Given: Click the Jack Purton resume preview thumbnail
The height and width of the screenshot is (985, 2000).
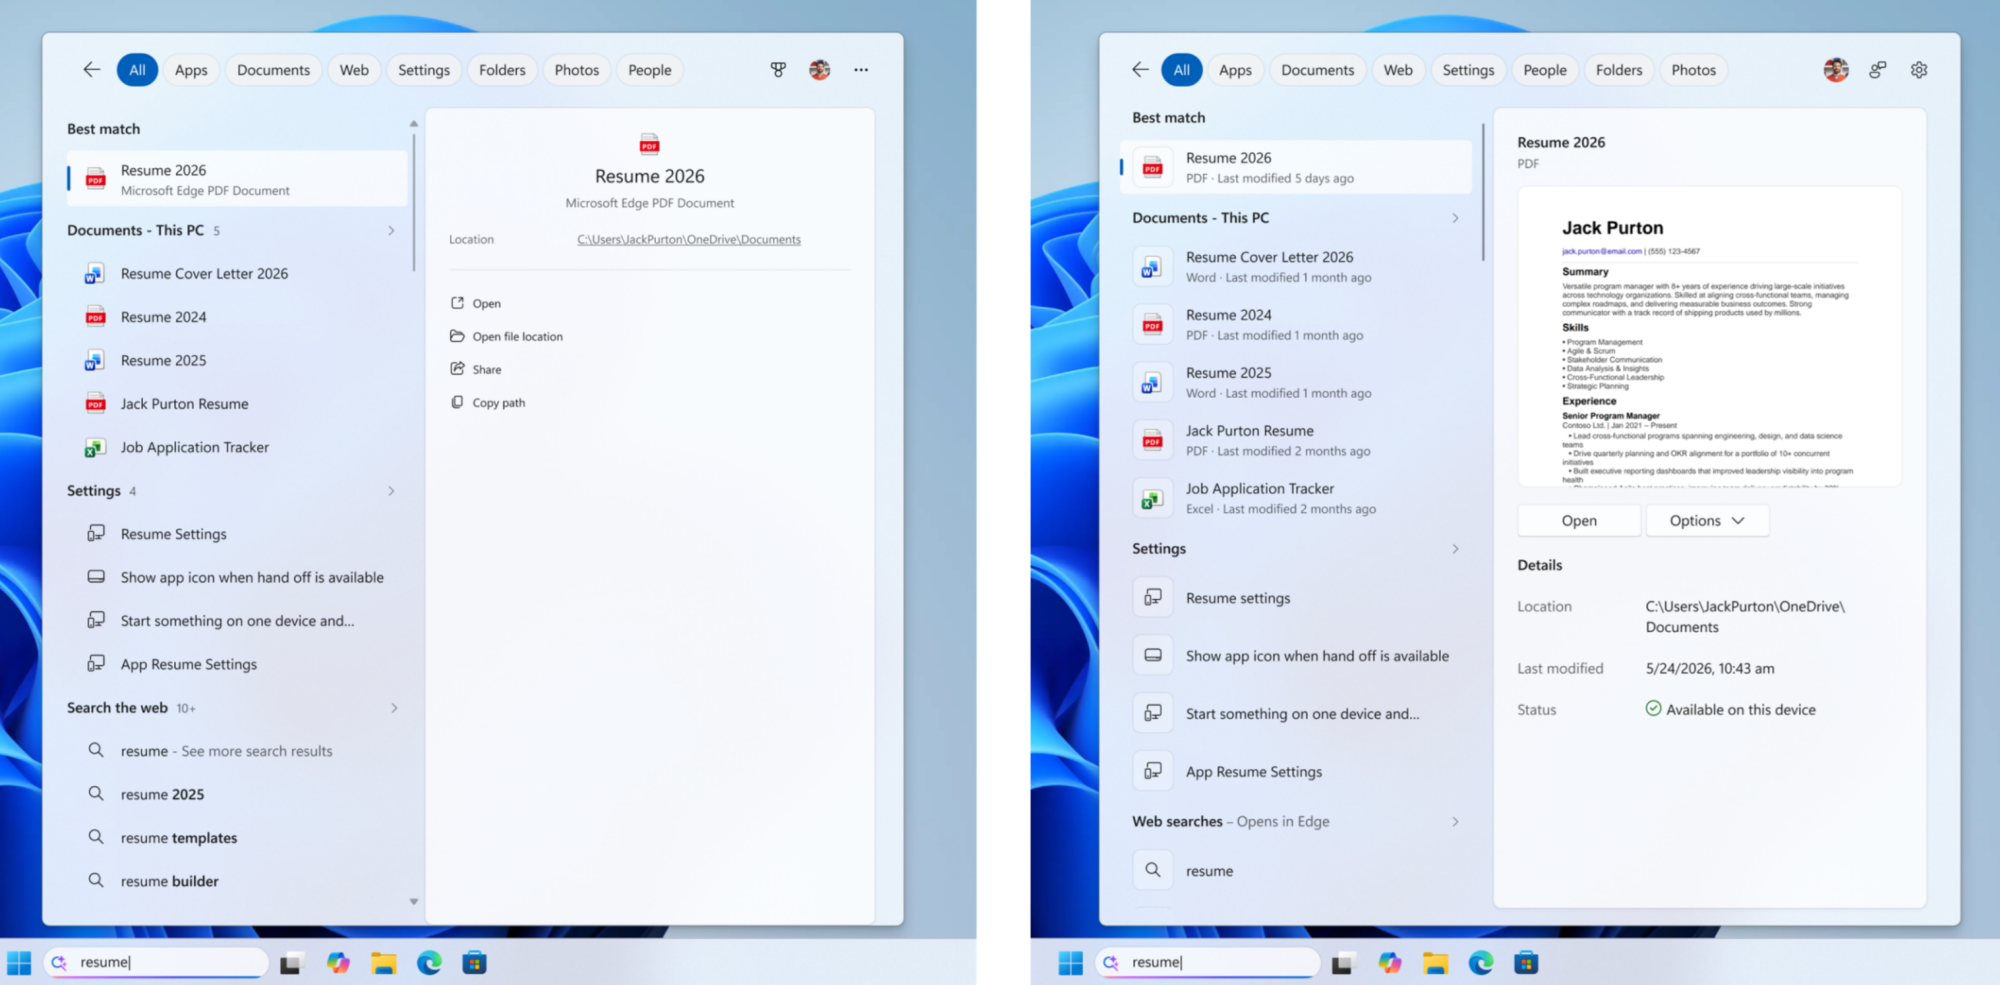Looking at the screenshot, I should coord(1709,337).
